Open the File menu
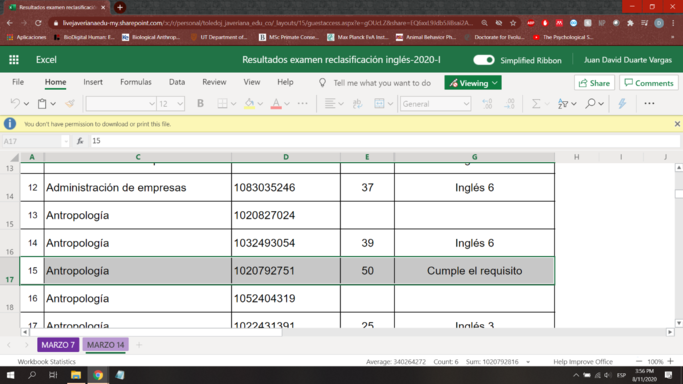This screenshot has height=384, width=683. (18, 82)
